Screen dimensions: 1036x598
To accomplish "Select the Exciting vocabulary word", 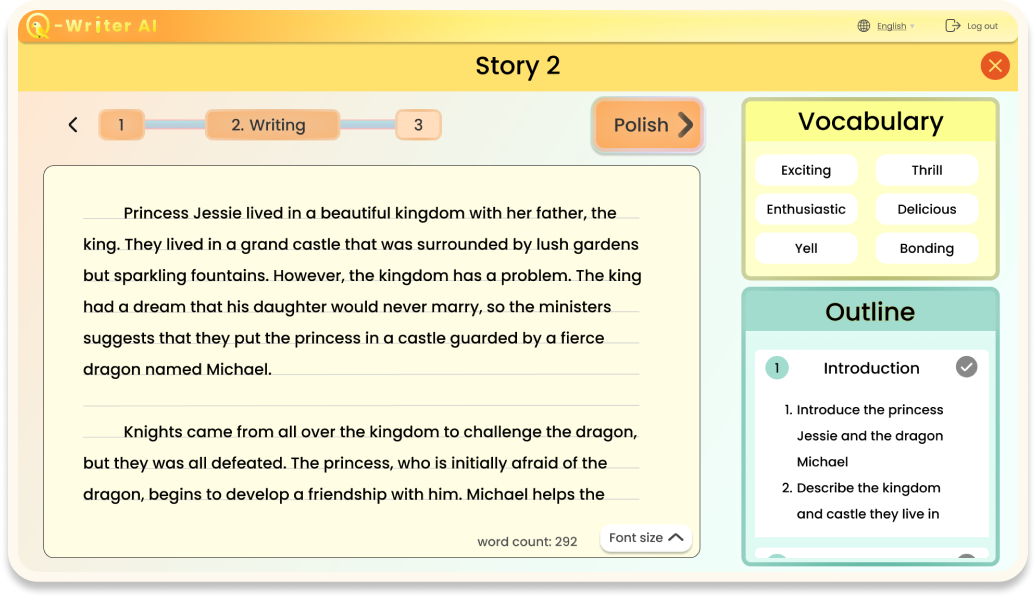I will tap(806, 170).
